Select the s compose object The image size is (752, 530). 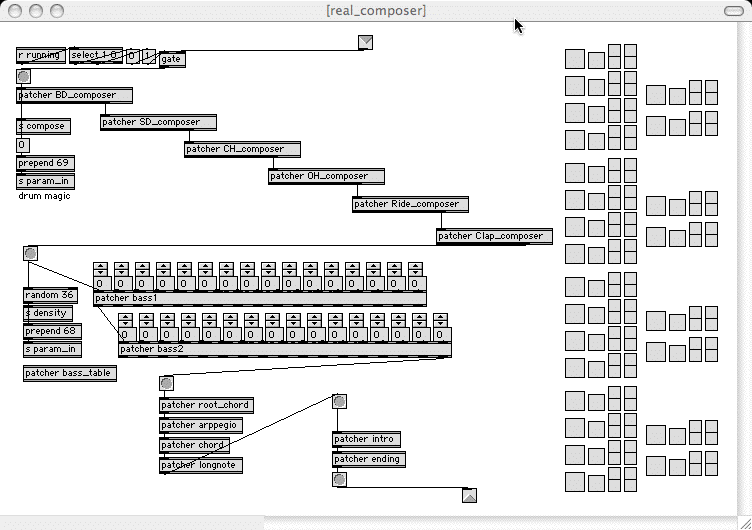coord(43,126)
